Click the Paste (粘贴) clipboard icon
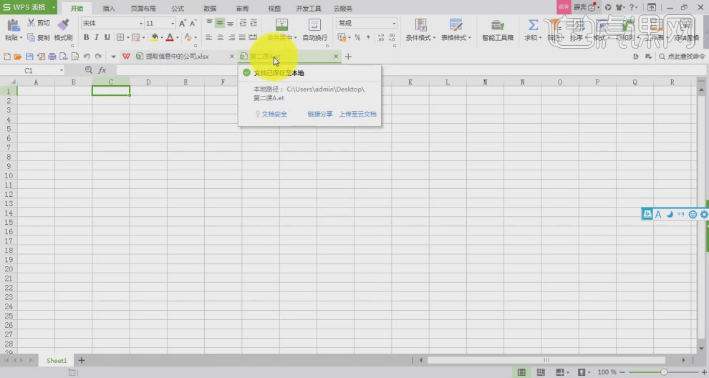This screenshot has width=709, height=378. 14,25
